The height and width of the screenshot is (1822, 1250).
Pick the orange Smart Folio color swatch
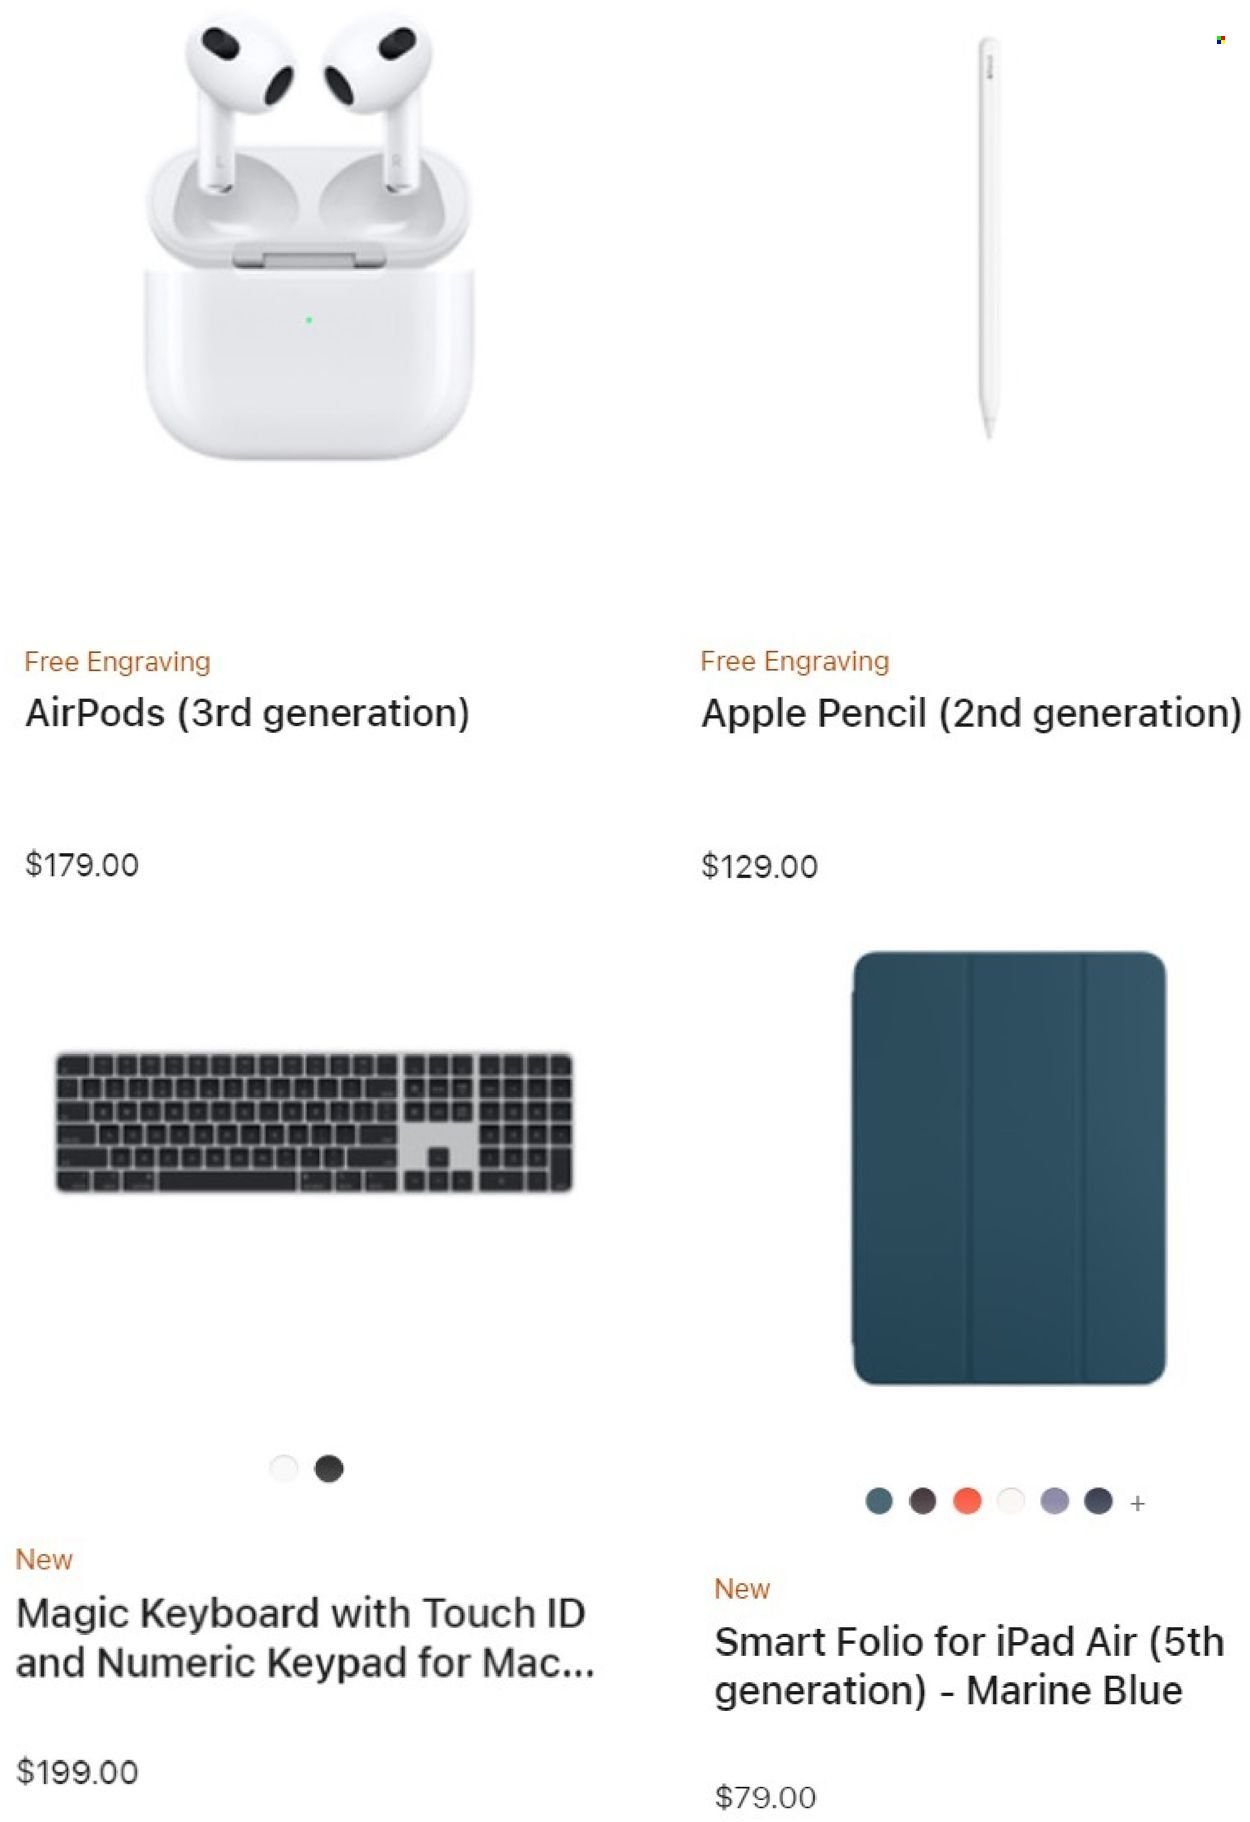point(967,1501)
